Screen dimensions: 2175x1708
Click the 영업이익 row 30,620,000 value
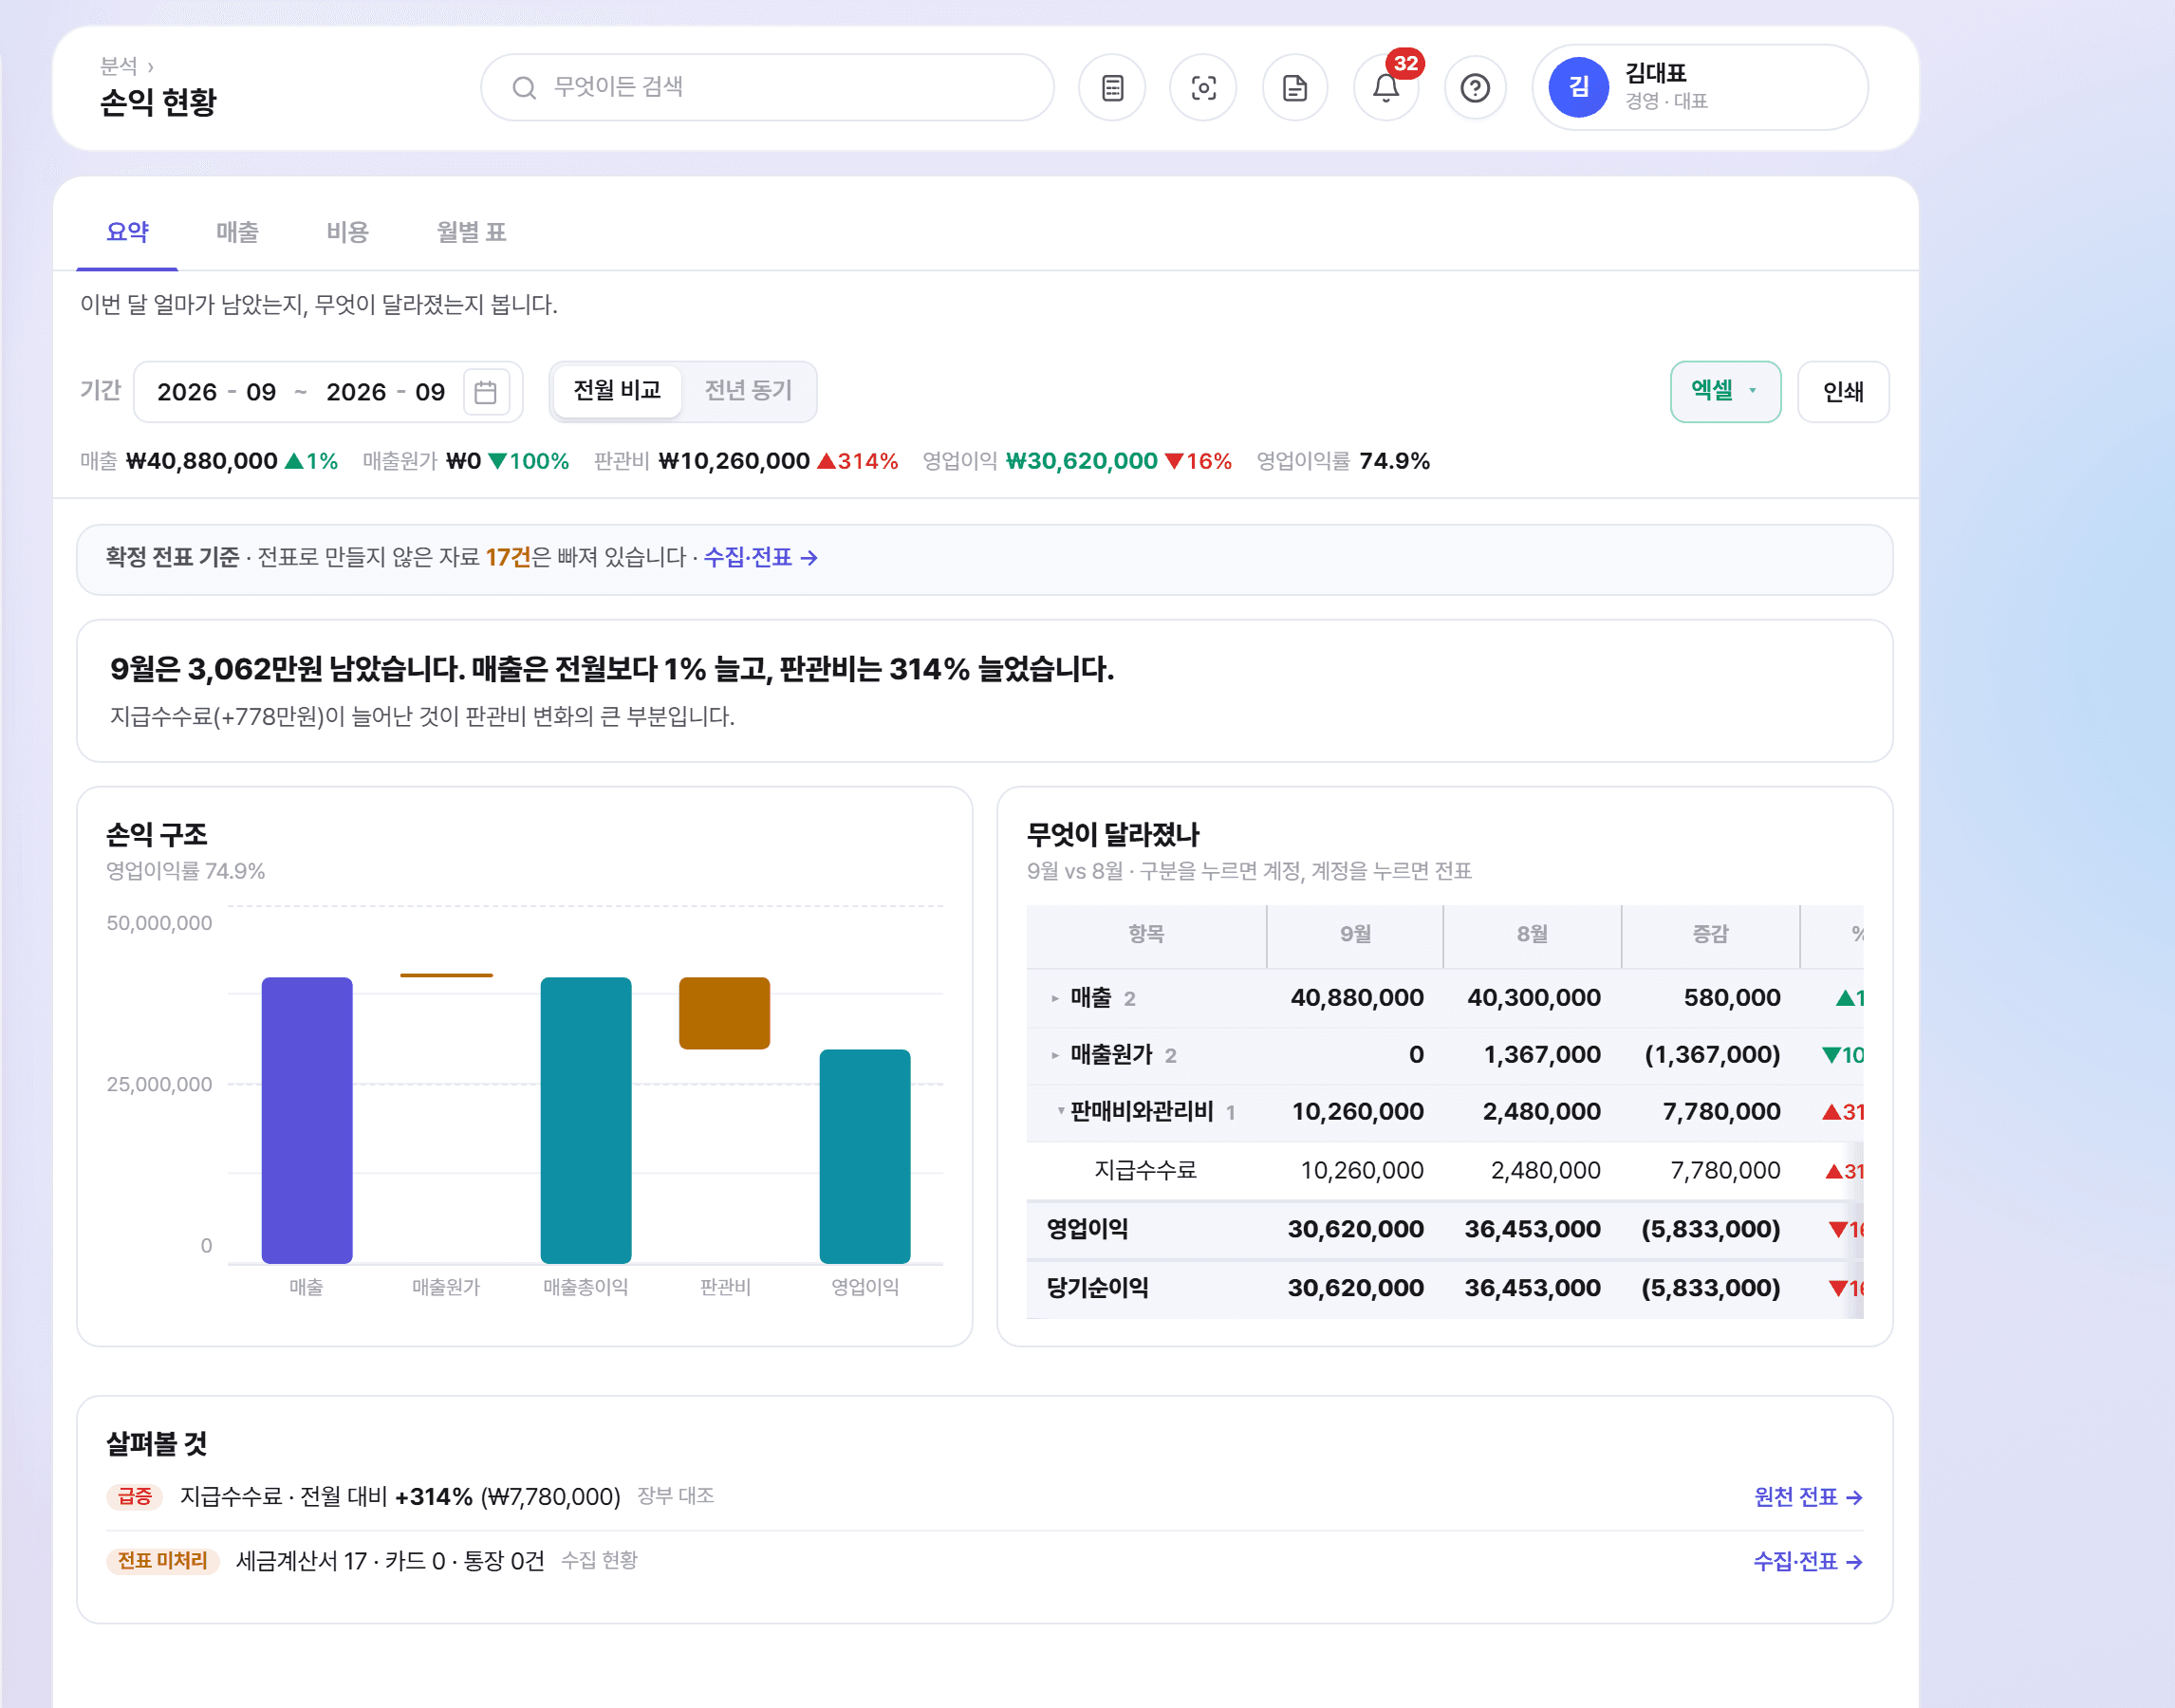pyautogui.click(x=1355, y=1229)
